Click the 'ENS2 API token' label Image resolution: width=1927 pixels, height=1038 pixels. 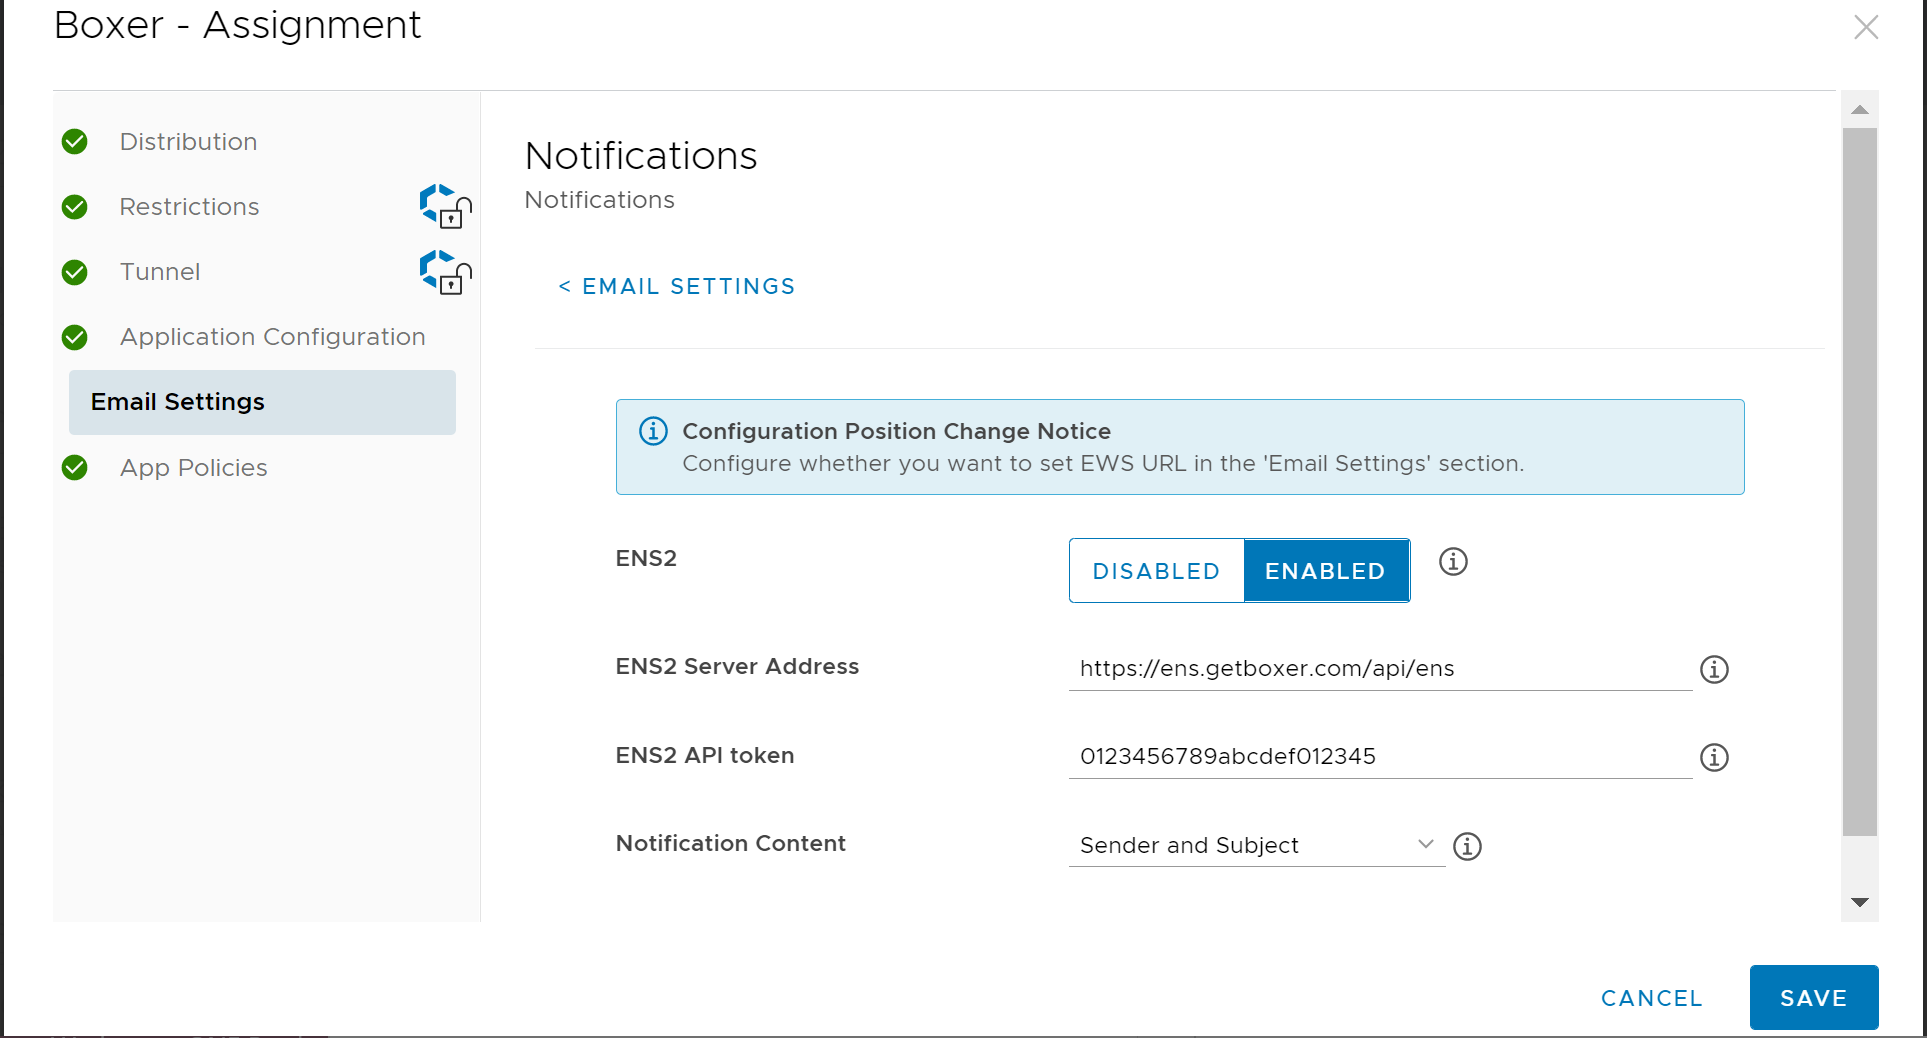[705, 755]
